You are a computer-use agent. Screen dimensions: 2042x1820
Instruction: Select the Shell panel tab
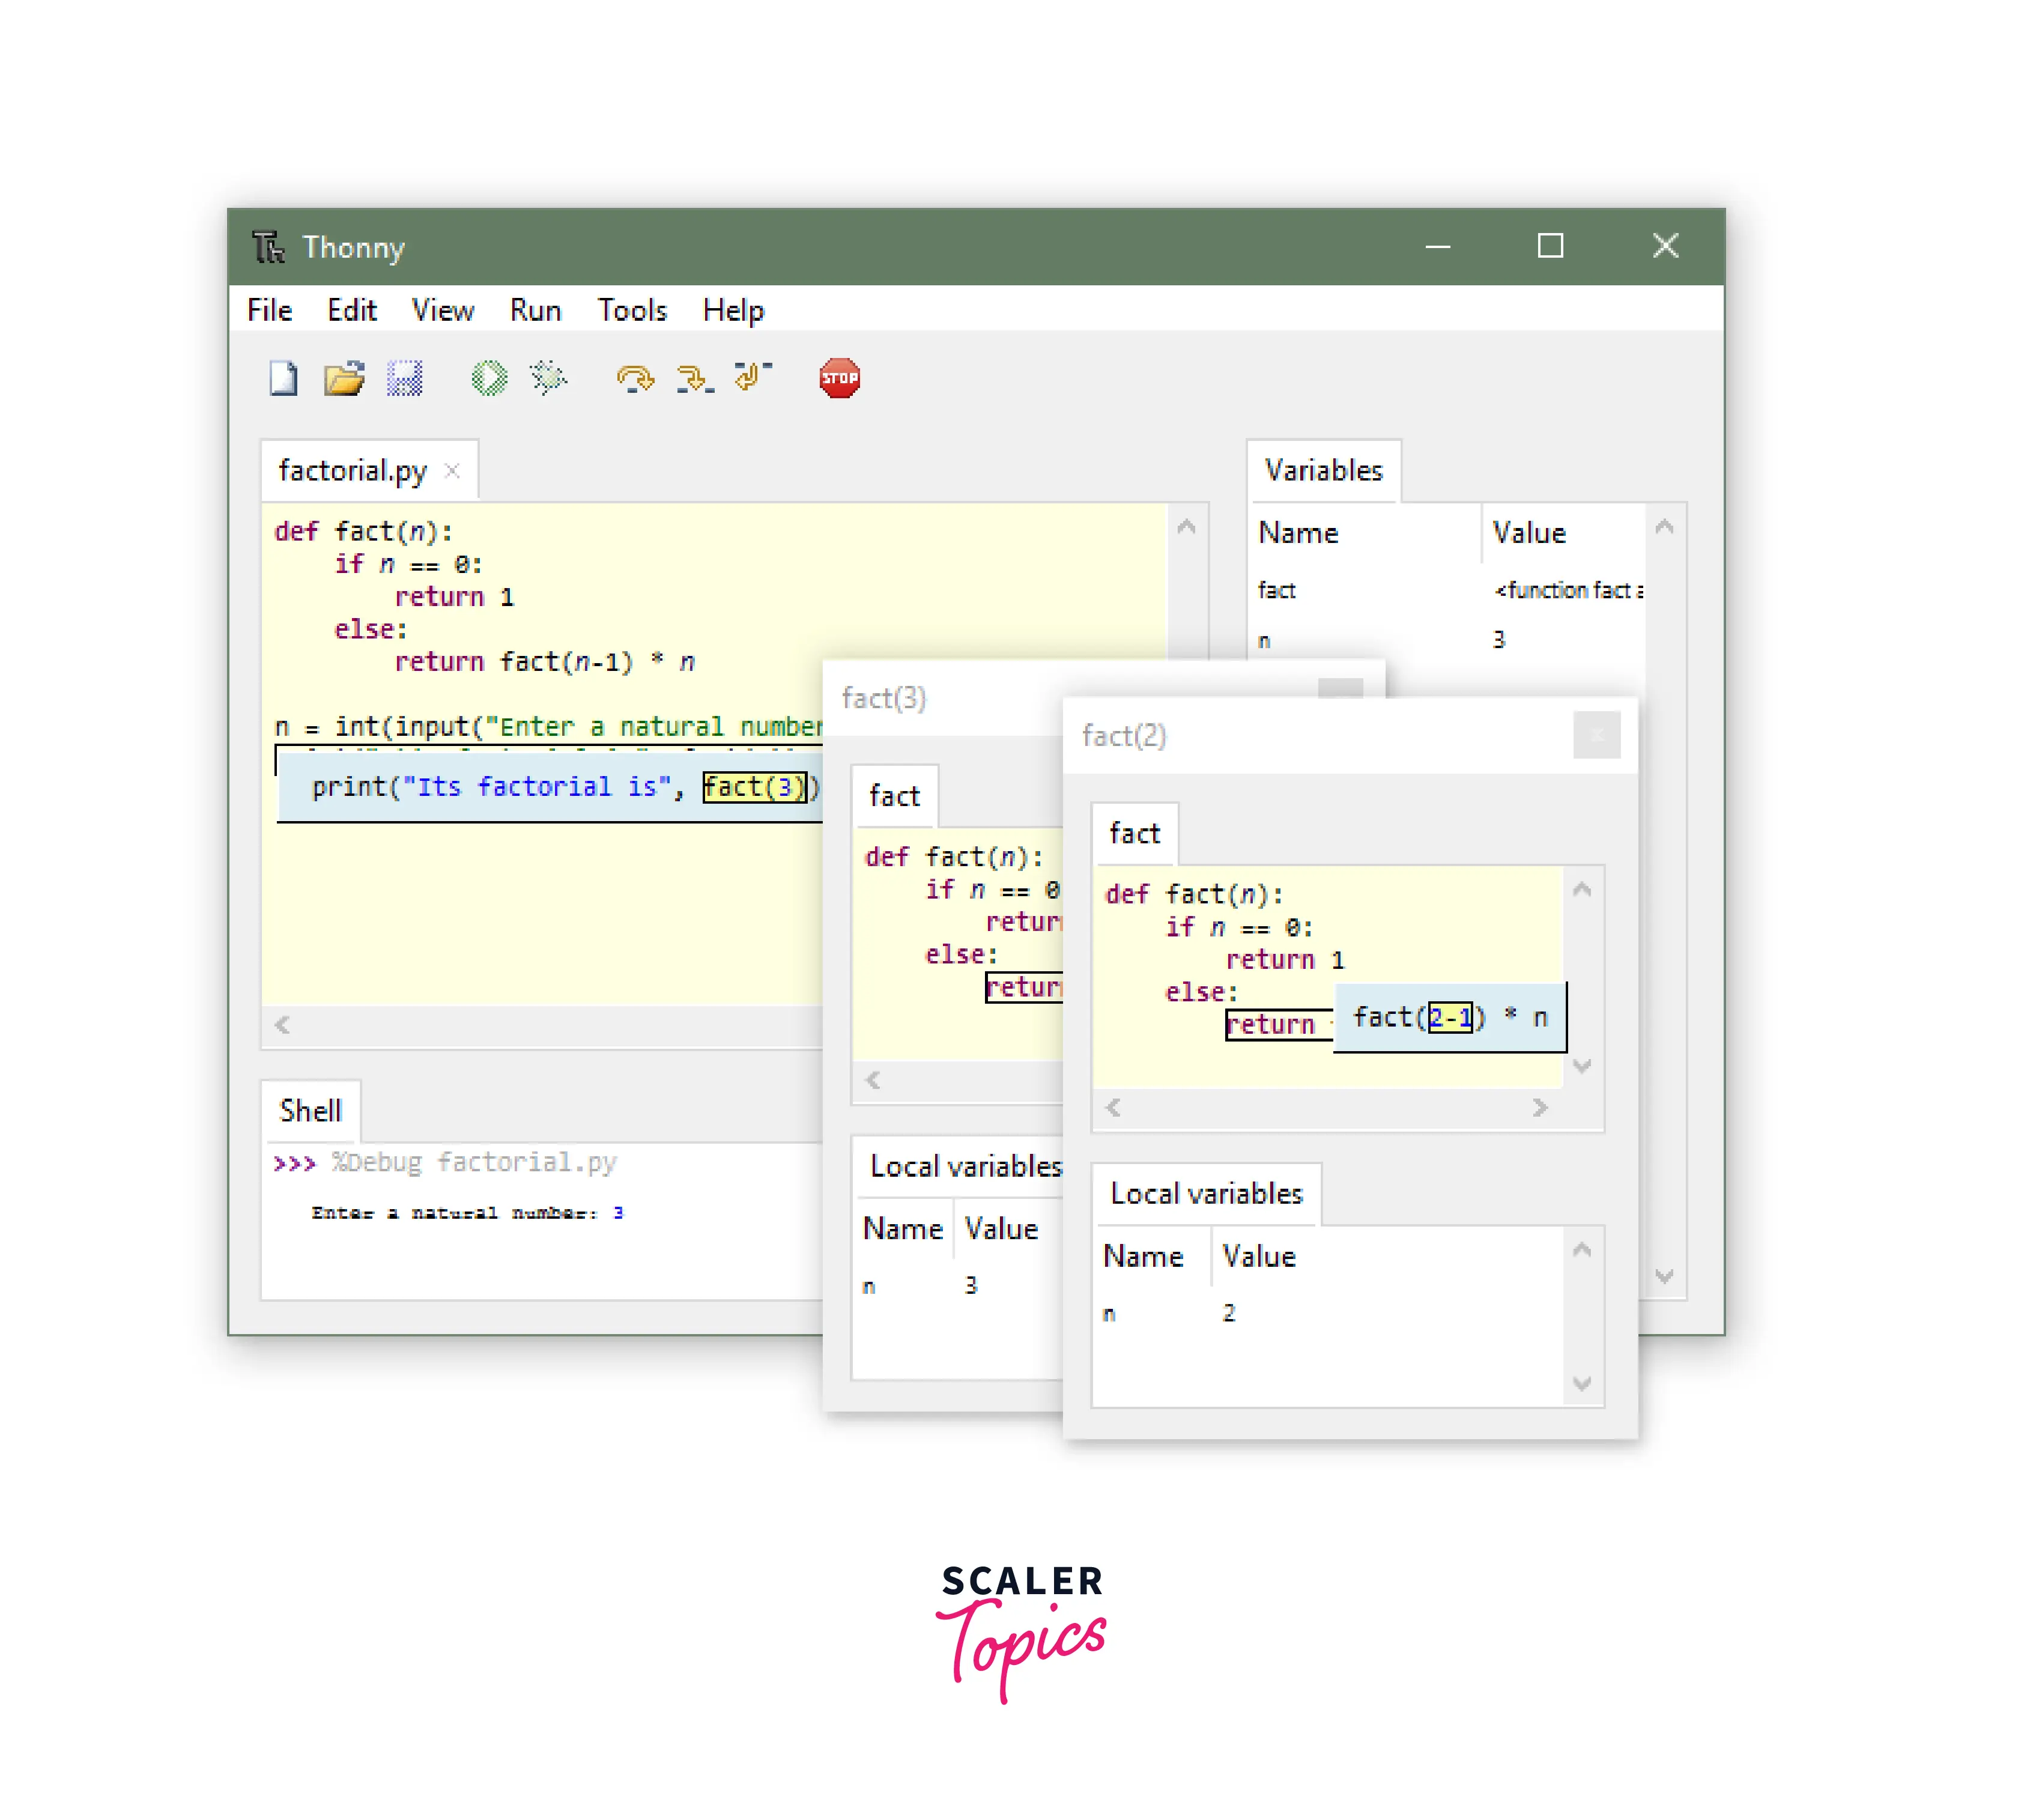310,1111
